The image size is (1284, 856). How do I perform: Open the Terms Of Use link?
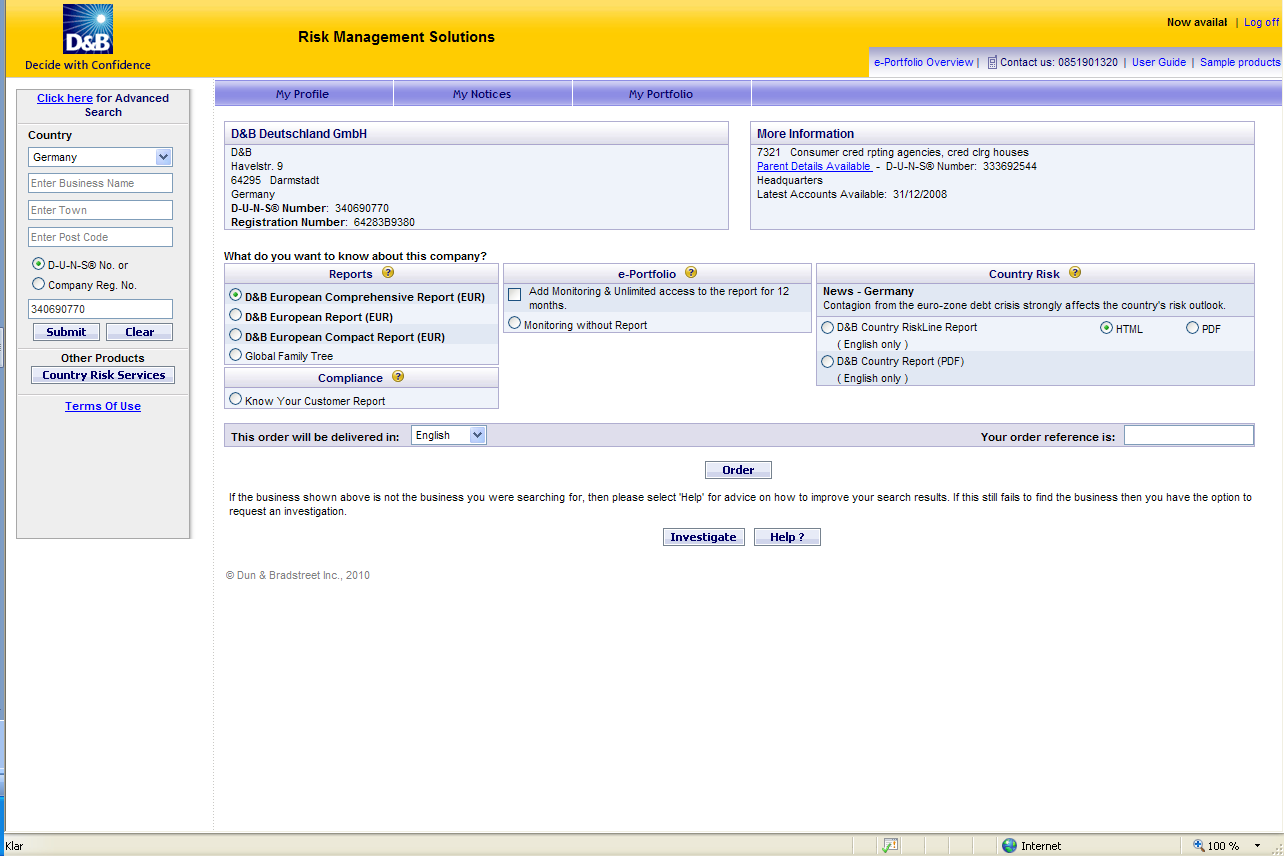[x=103, y=406]
